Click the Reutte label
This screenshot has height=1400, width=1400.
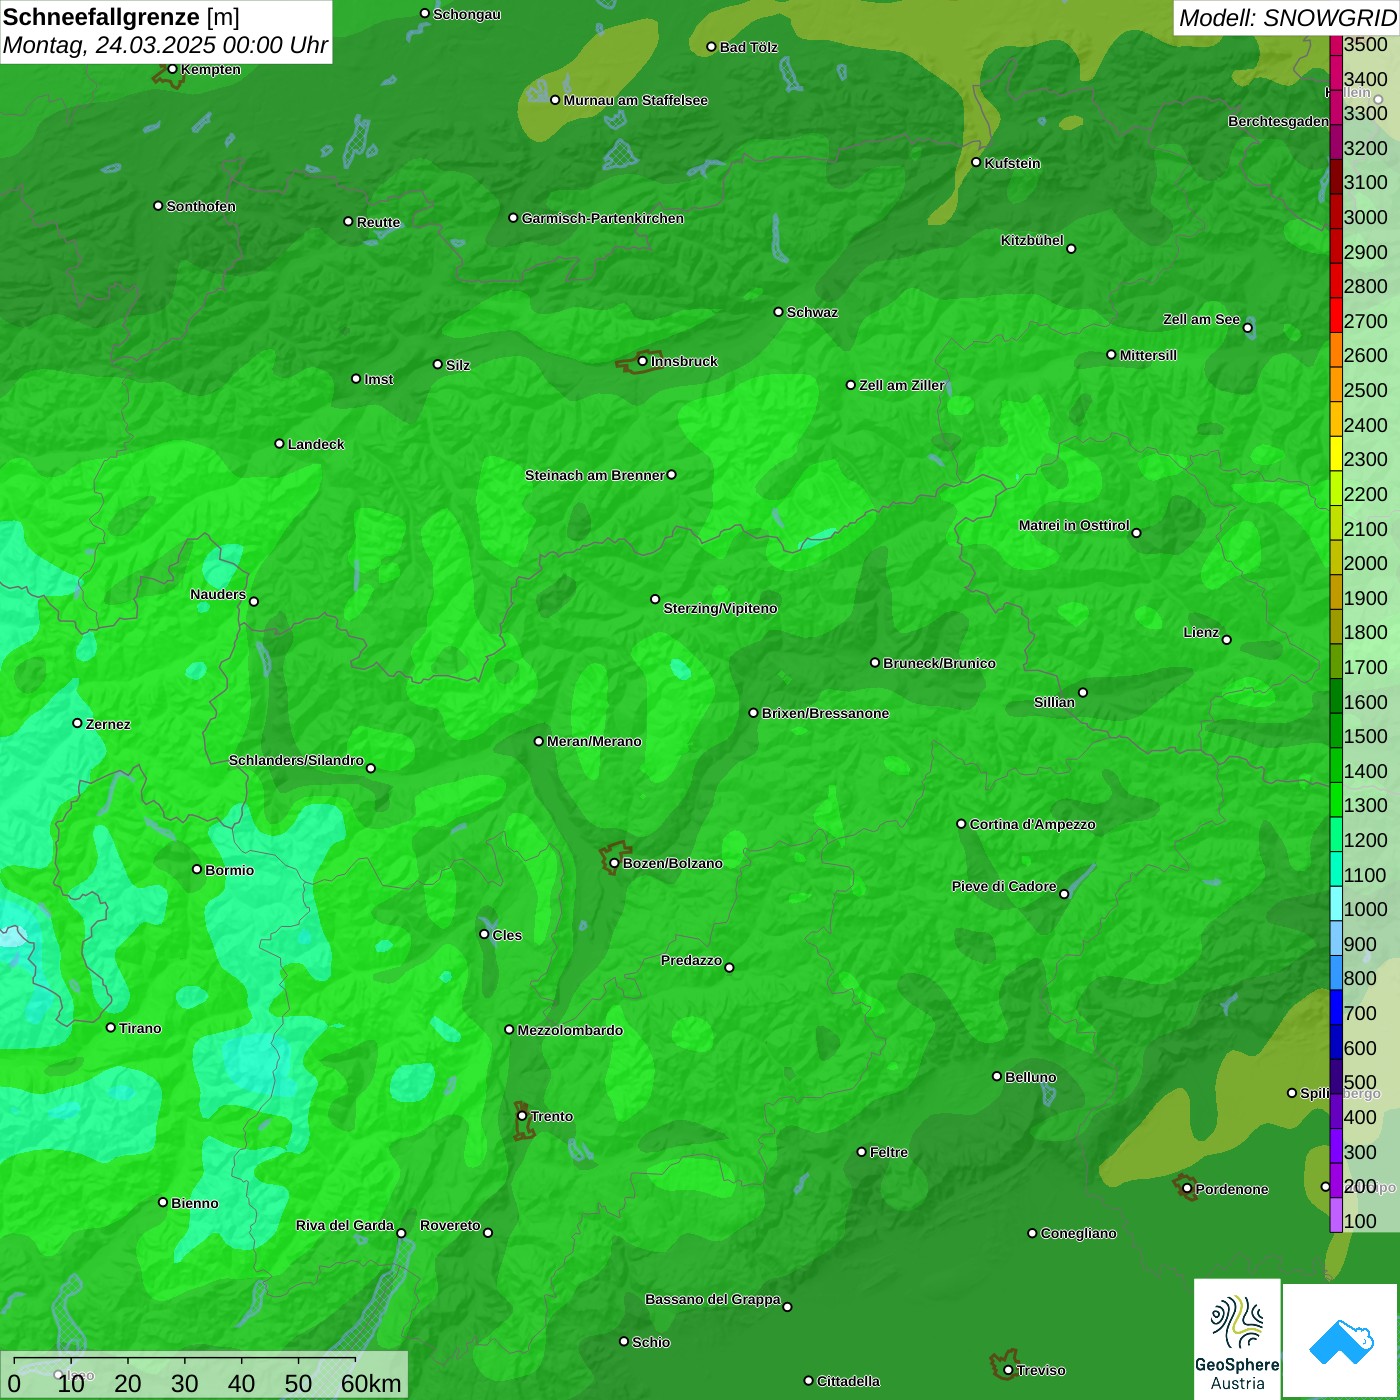pos(378,222)
